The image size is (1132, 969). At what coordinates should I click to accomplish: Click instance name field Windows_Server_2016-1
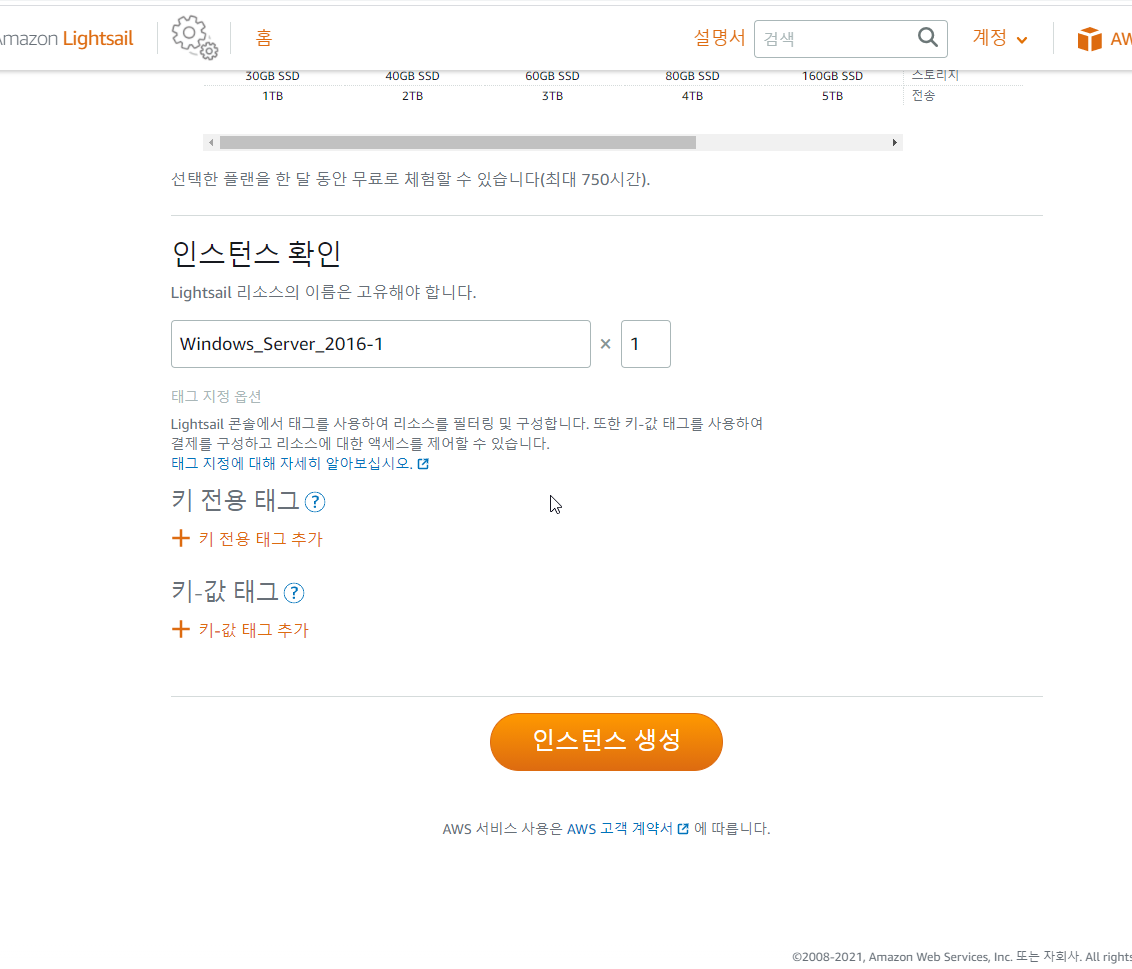click(380, 344)
